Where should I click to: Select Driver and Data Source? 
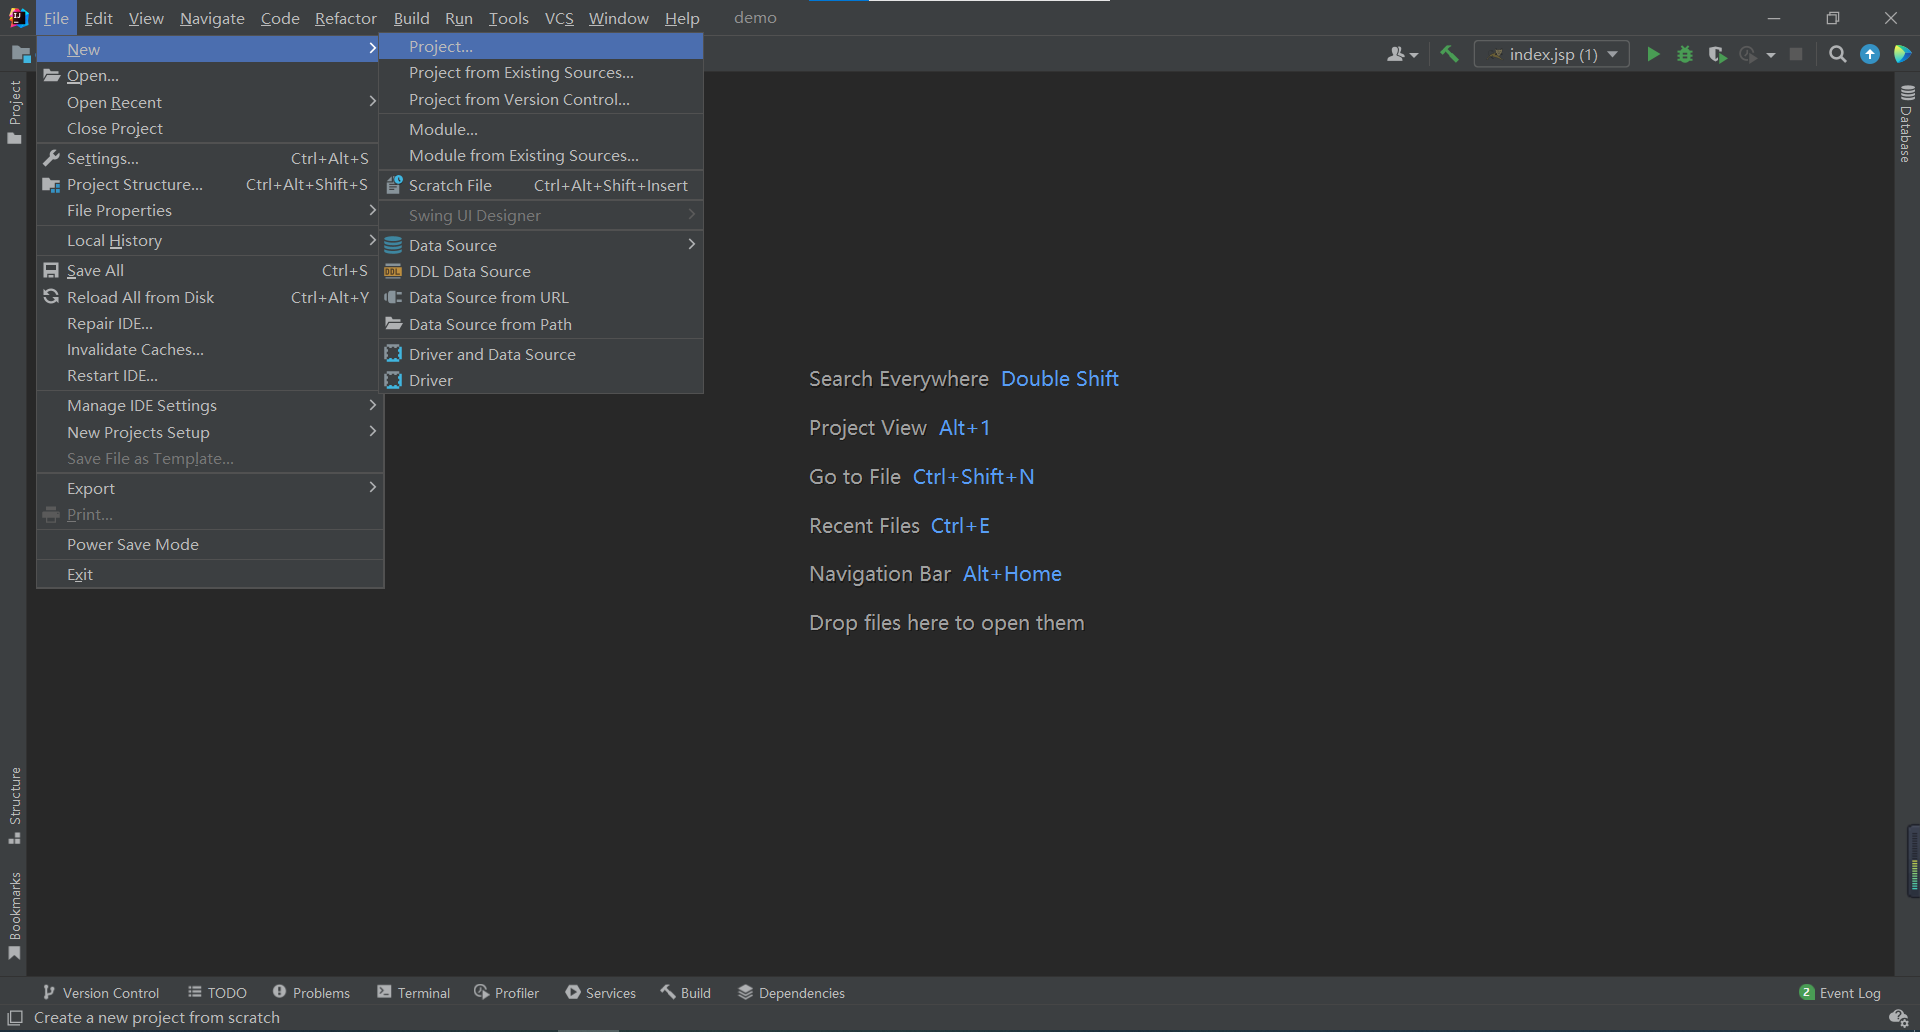(541, 354)
